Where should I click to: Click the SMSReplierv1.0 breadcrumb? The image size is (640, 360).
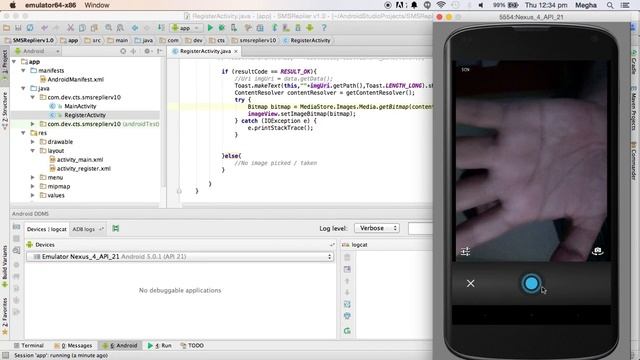coord(29,40)
